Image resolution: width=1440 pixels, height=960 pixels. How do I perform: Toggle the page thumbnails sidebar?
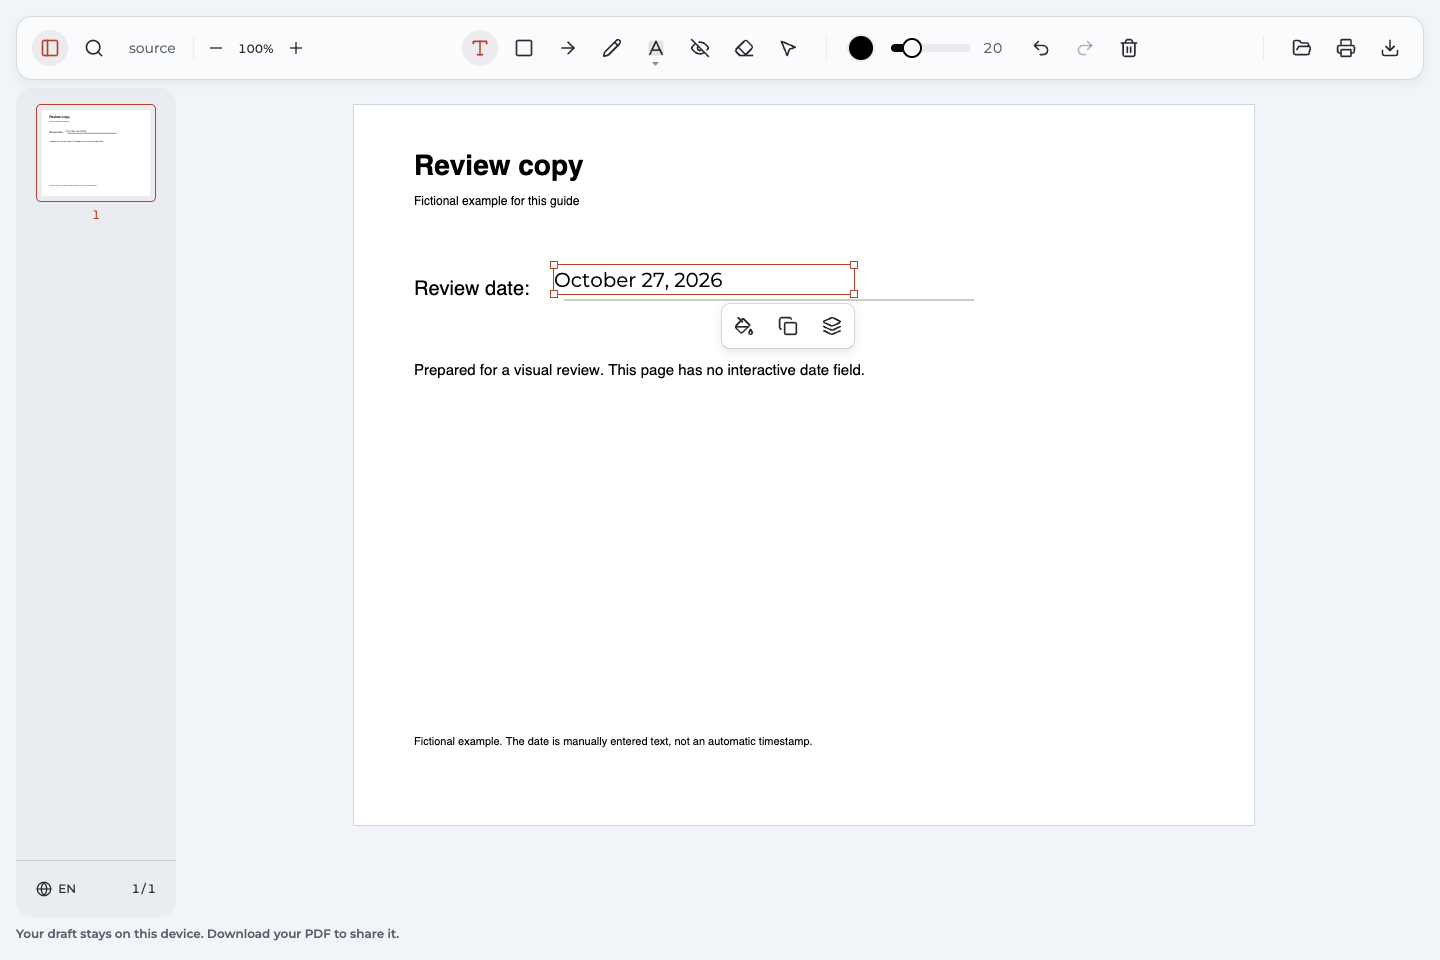pos(50,48)
